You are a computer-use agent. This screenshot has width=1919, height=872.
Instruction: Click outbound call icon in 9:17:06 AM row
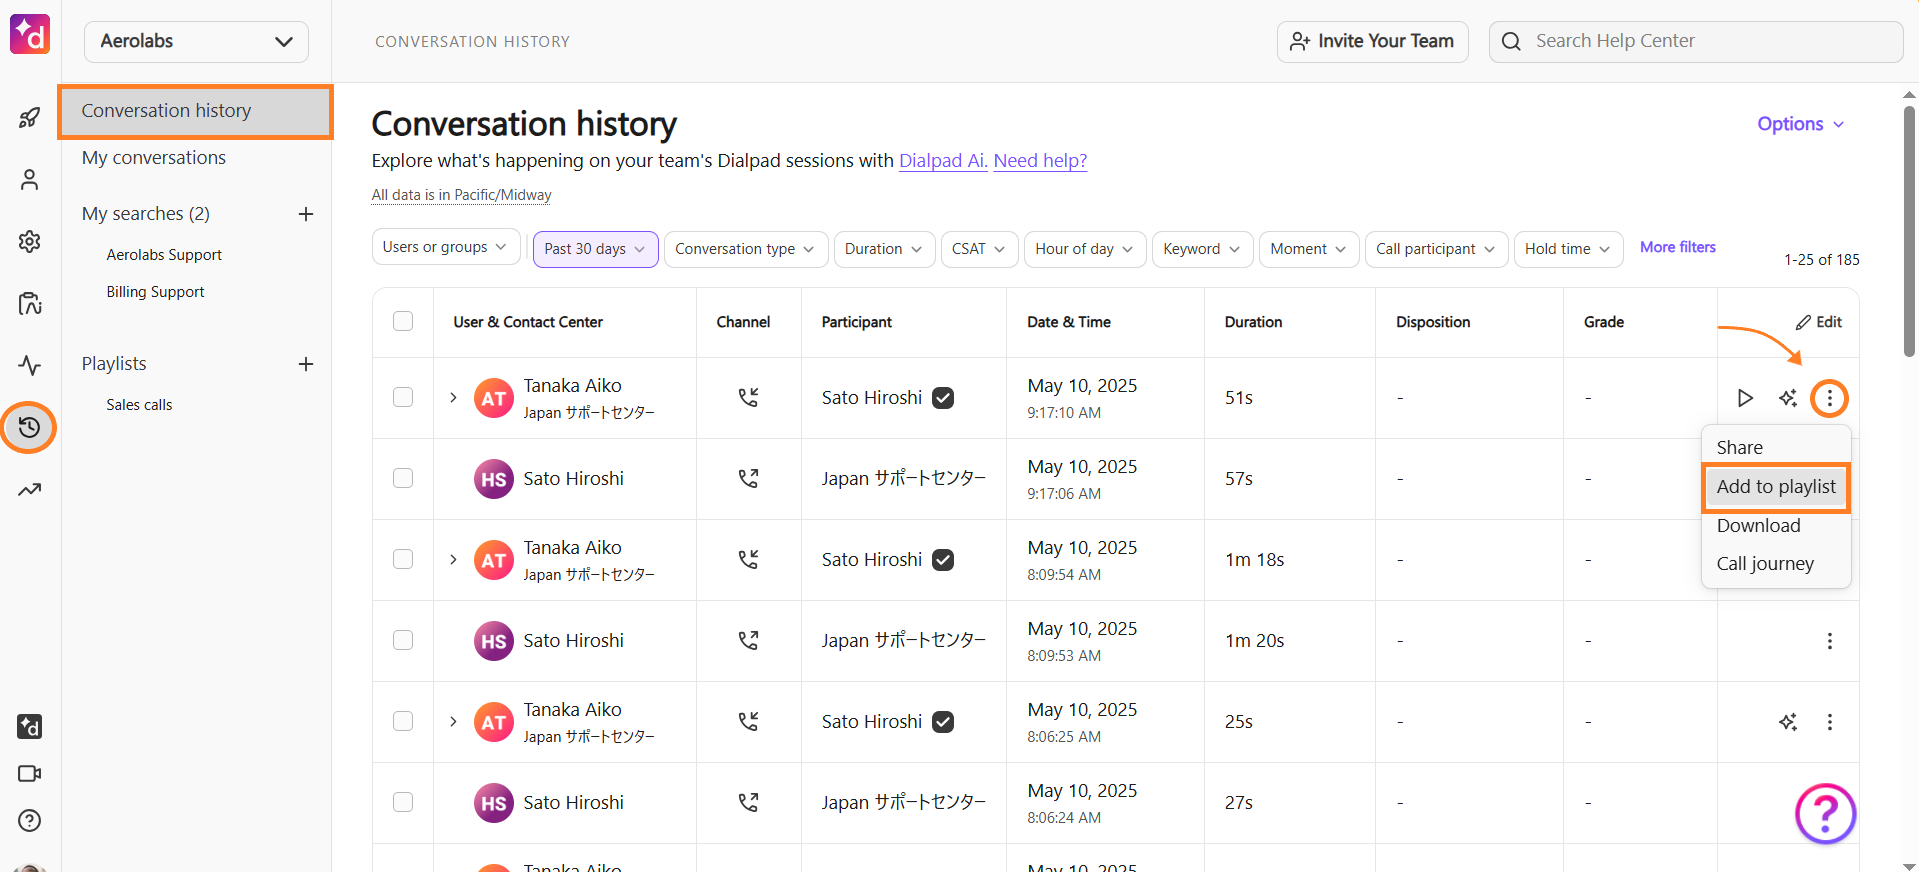click(748, 479)
